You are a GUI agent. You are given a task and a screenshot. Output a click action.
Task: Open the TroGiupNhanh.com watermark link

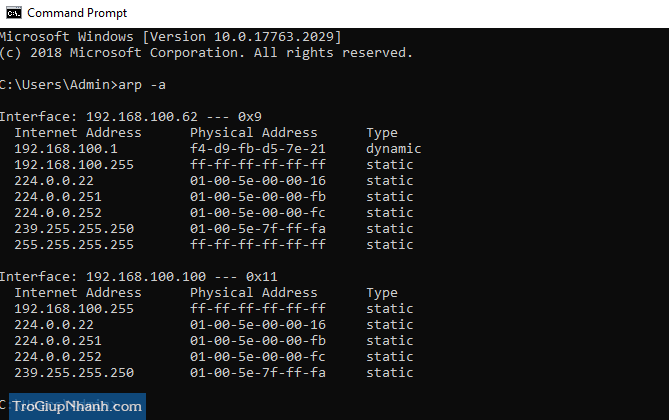click(x=77, y=406)
